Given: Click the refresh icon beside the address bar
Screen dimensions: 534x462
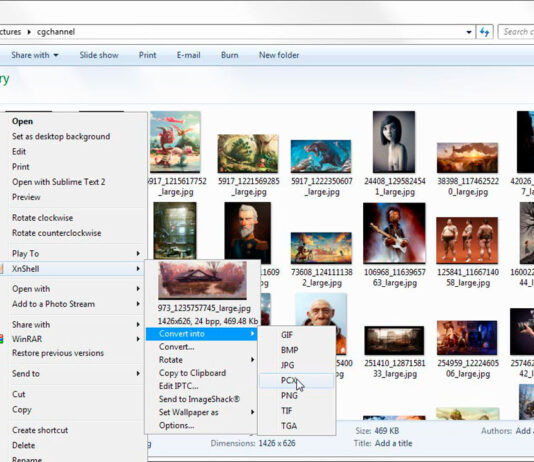Looking at the screenshot, I should [484, 32].
